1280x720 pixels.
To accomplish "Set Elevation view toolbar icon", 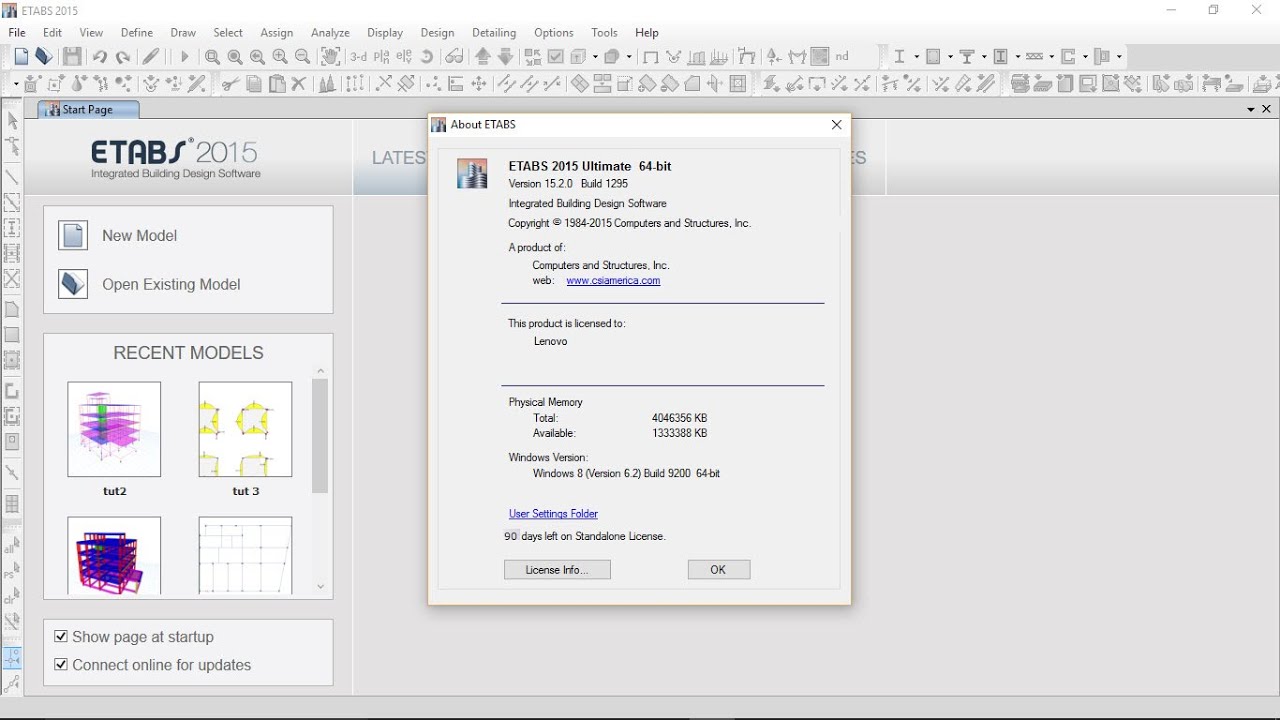I will point(404,57).
